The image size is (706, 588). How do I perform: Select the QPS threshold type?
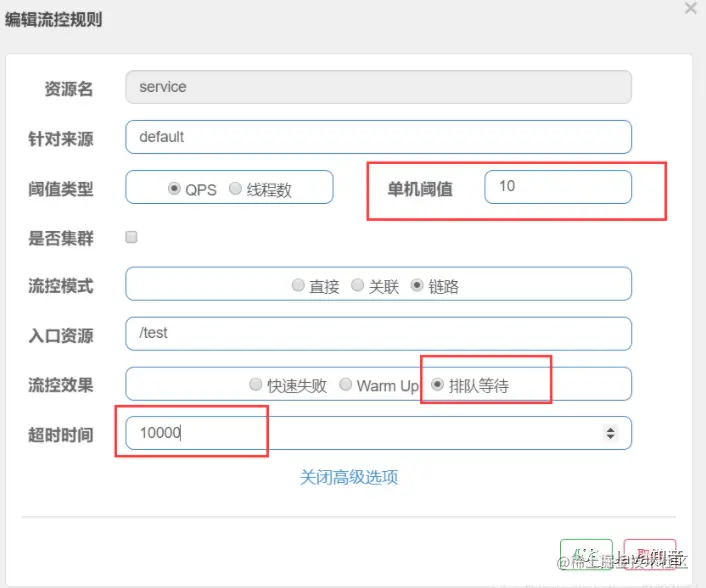pos(174,188)
